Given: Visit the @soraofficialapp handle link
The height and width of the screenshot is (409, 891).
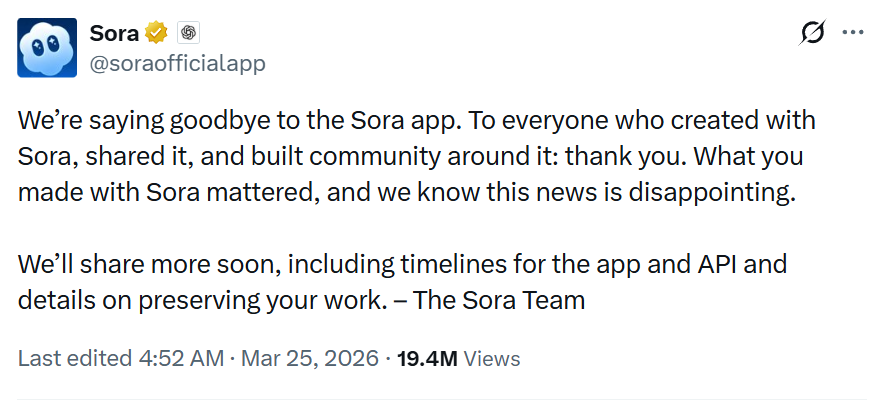Looking at the screenshot, I should click(177, 63).
